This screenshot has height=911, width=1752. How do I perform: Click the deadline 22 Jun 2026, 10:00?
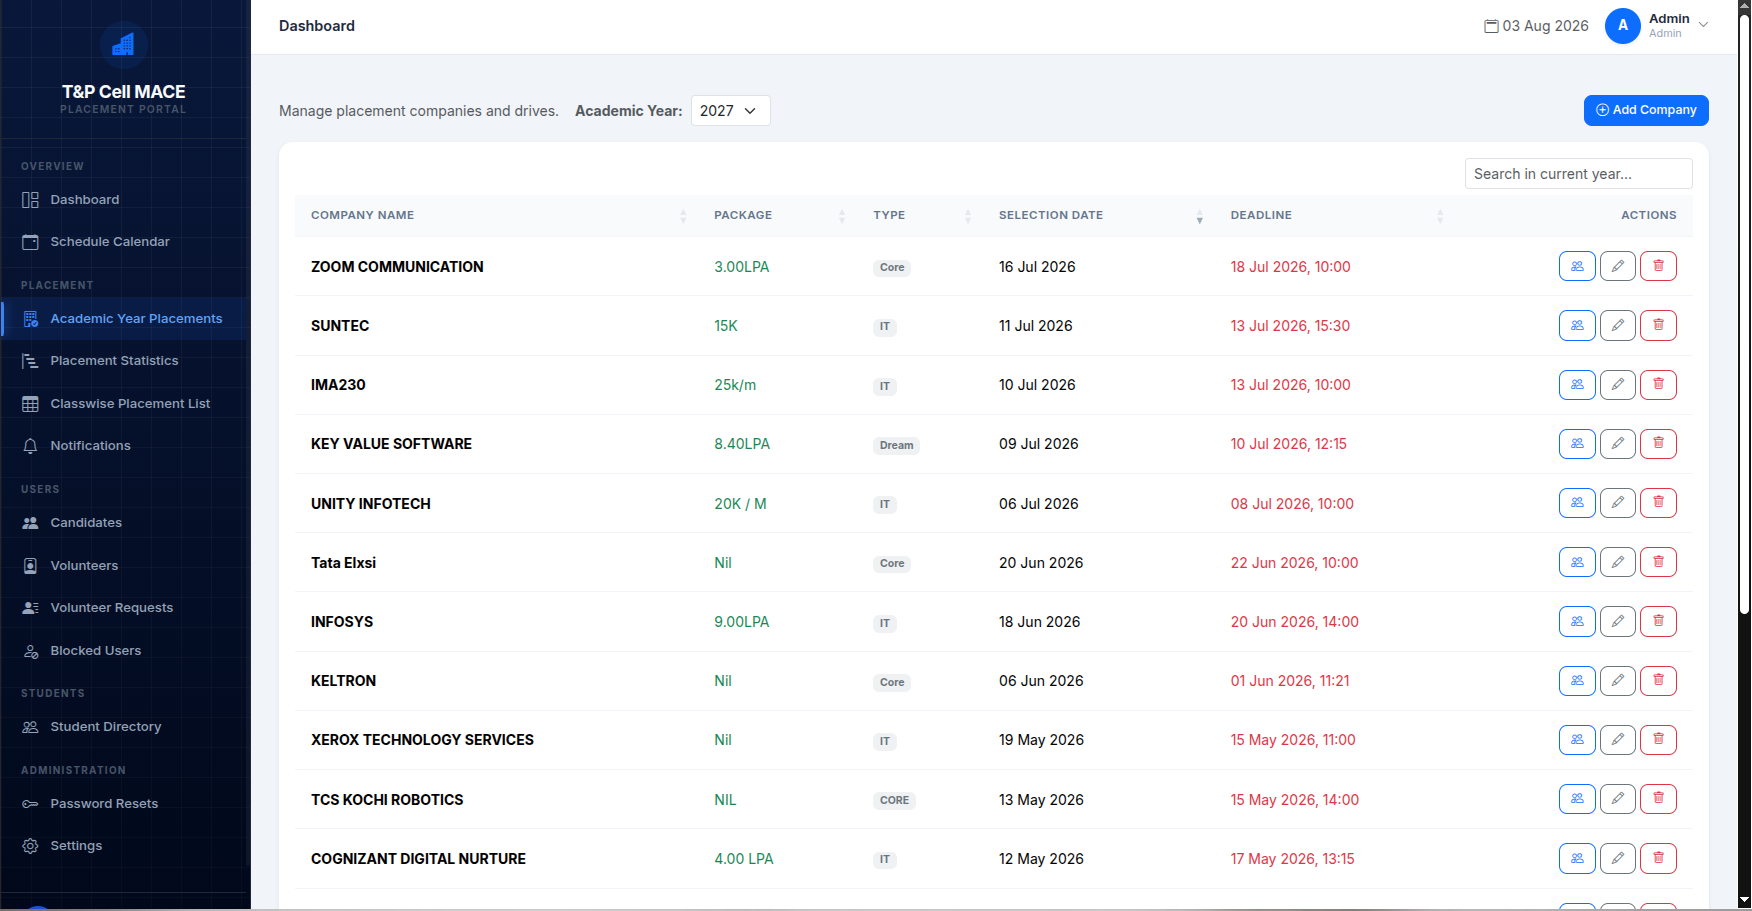tap(1294, 563)
